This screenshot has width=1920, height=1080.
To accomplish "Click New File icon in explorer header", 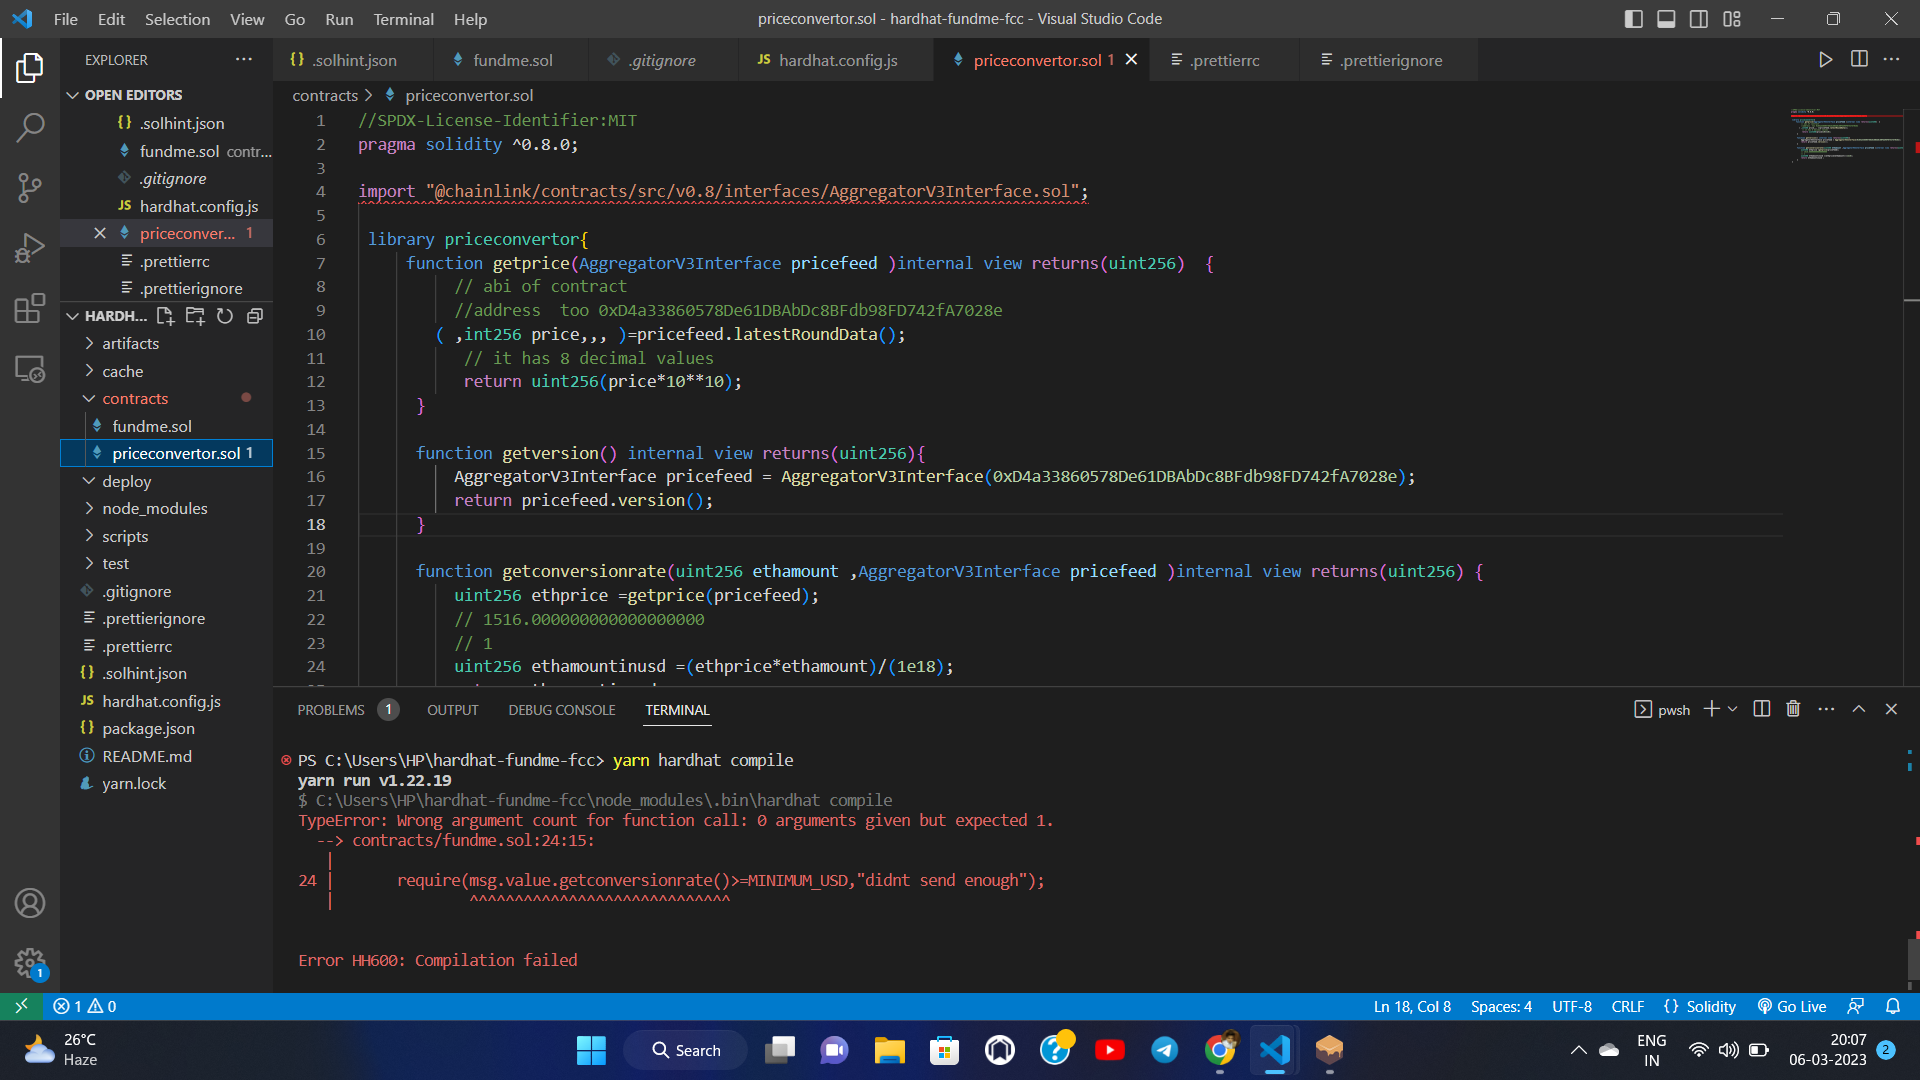I will point(165,316).
